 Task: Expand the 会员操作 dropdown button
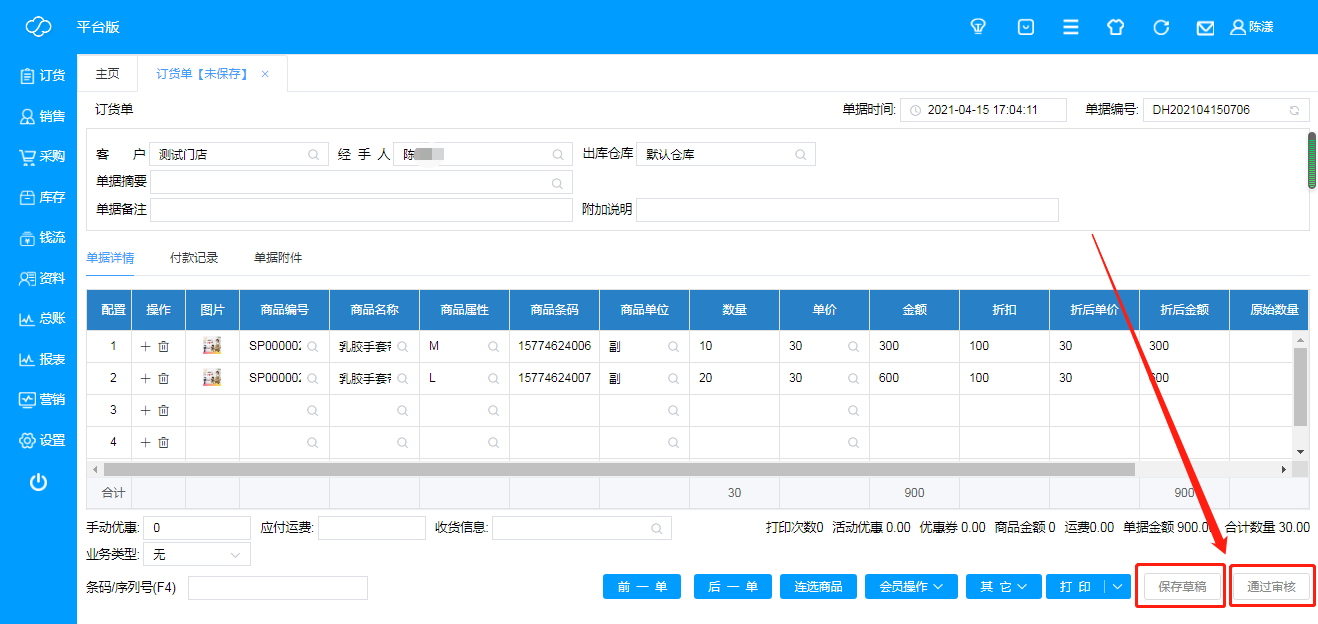click(x=911, y=587)
